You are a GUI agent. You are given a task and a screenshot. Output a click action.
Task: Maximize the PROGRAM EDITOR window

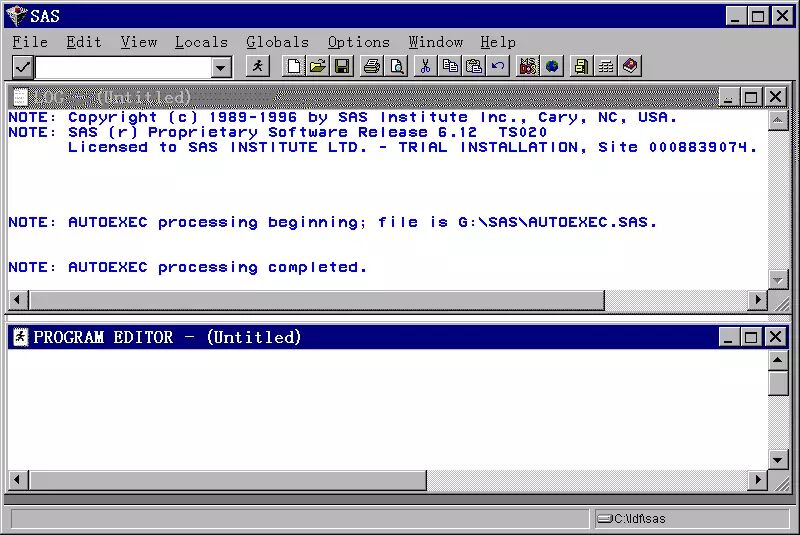[x=751, y=337]
